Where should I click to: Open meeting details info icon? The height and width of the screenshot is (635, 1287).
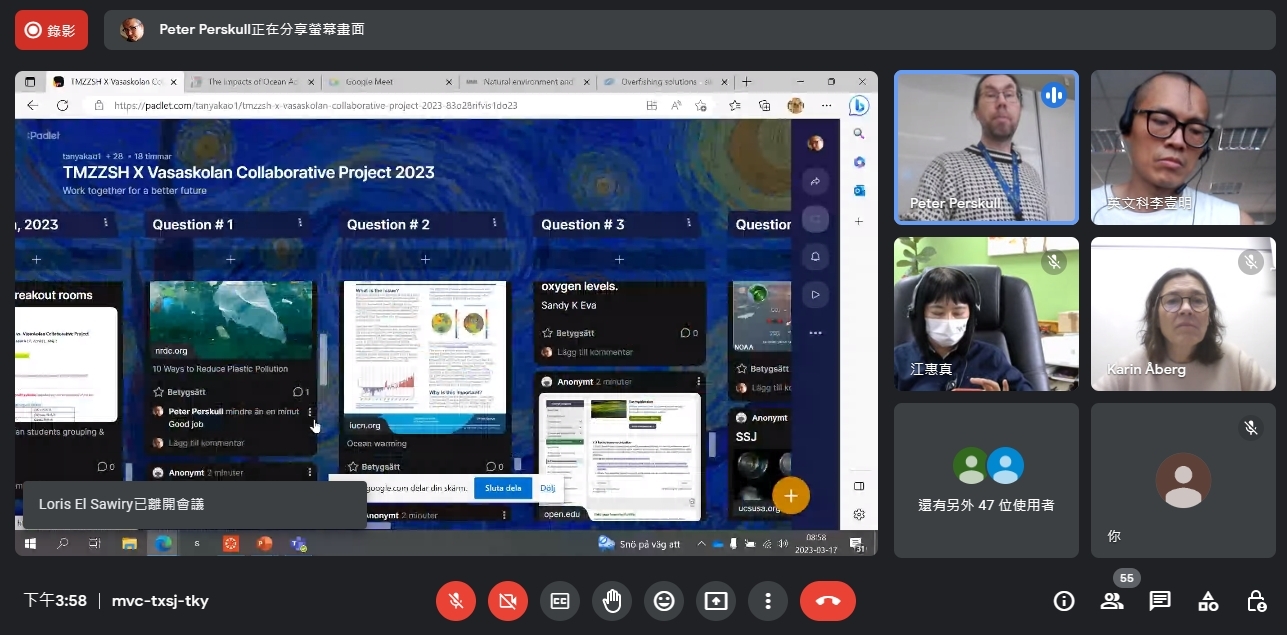(1064, 601)
